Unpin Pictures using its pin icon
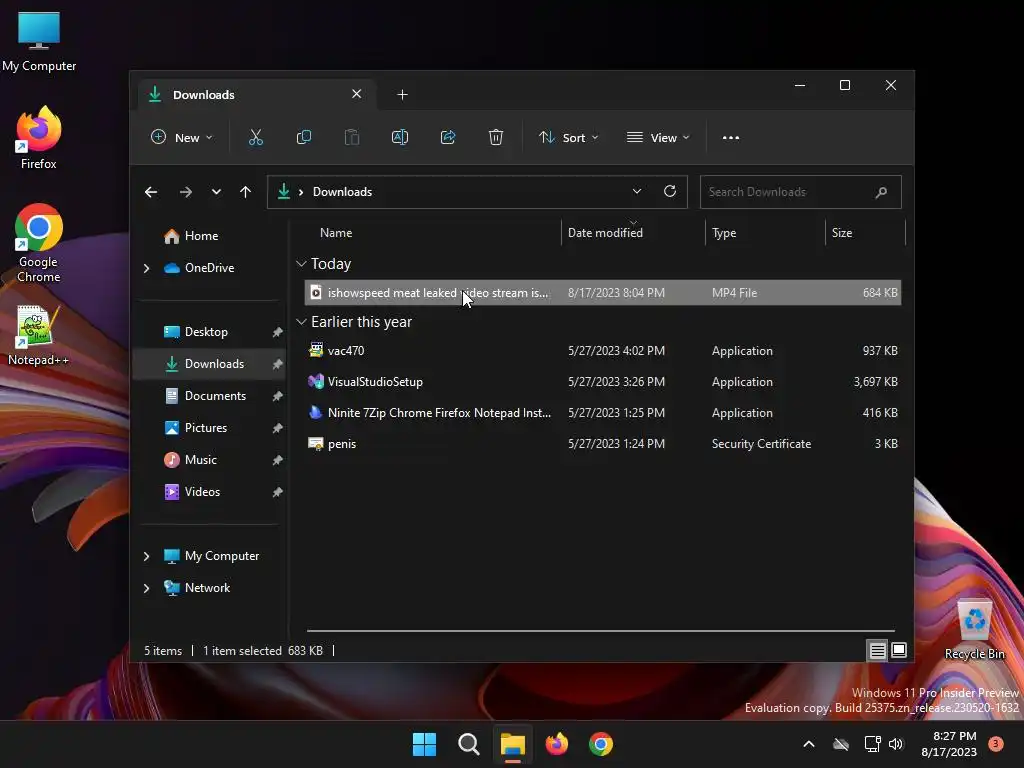The height and width of the screenshot is (768, 1024). click(277, 428)
